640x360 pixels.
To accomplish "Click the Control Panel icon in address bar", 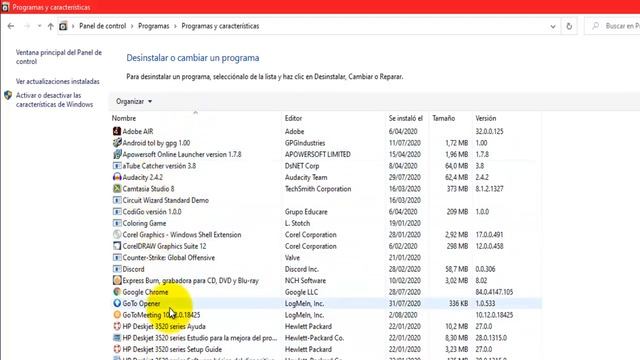I will 63,26.
